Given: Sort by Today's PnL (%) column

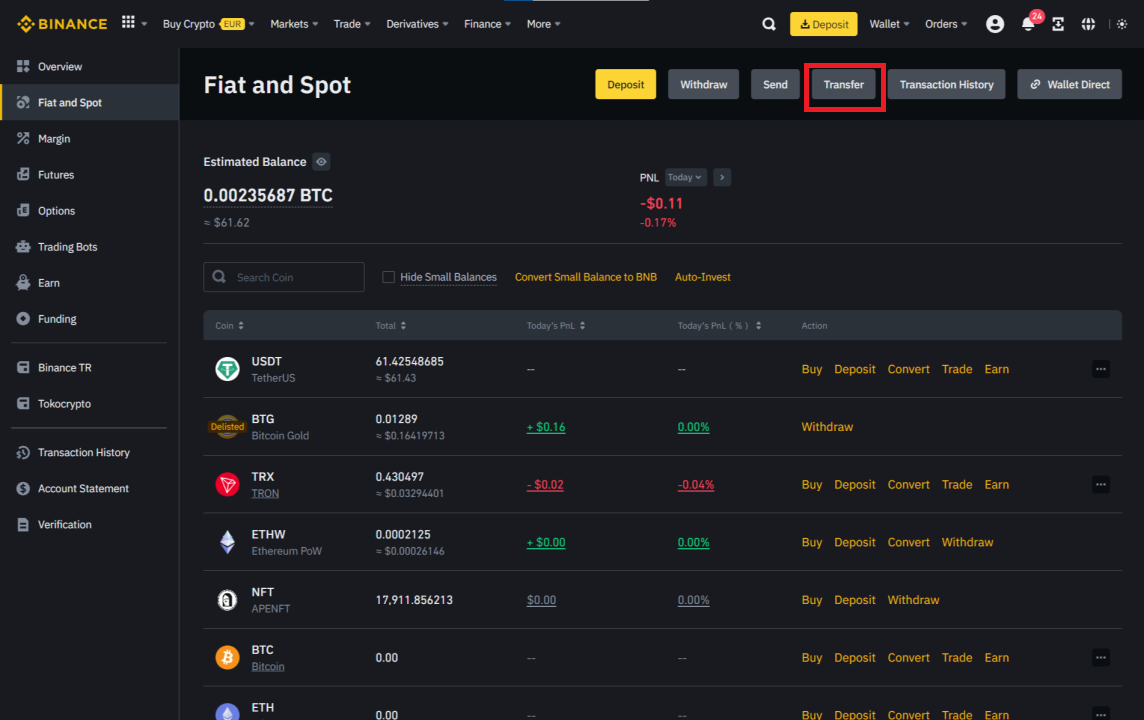Looking at the screenshot, I should tap(719, 325).
